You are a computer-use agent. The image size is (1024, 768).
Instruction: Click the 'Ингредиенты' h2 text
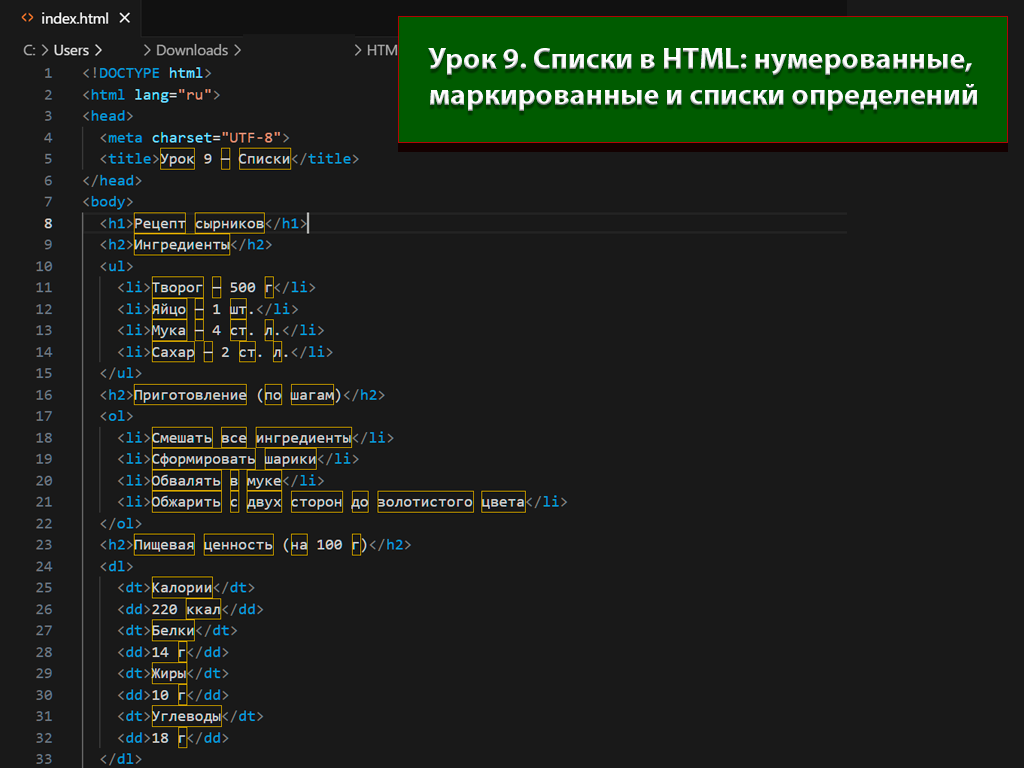[181, 245]
